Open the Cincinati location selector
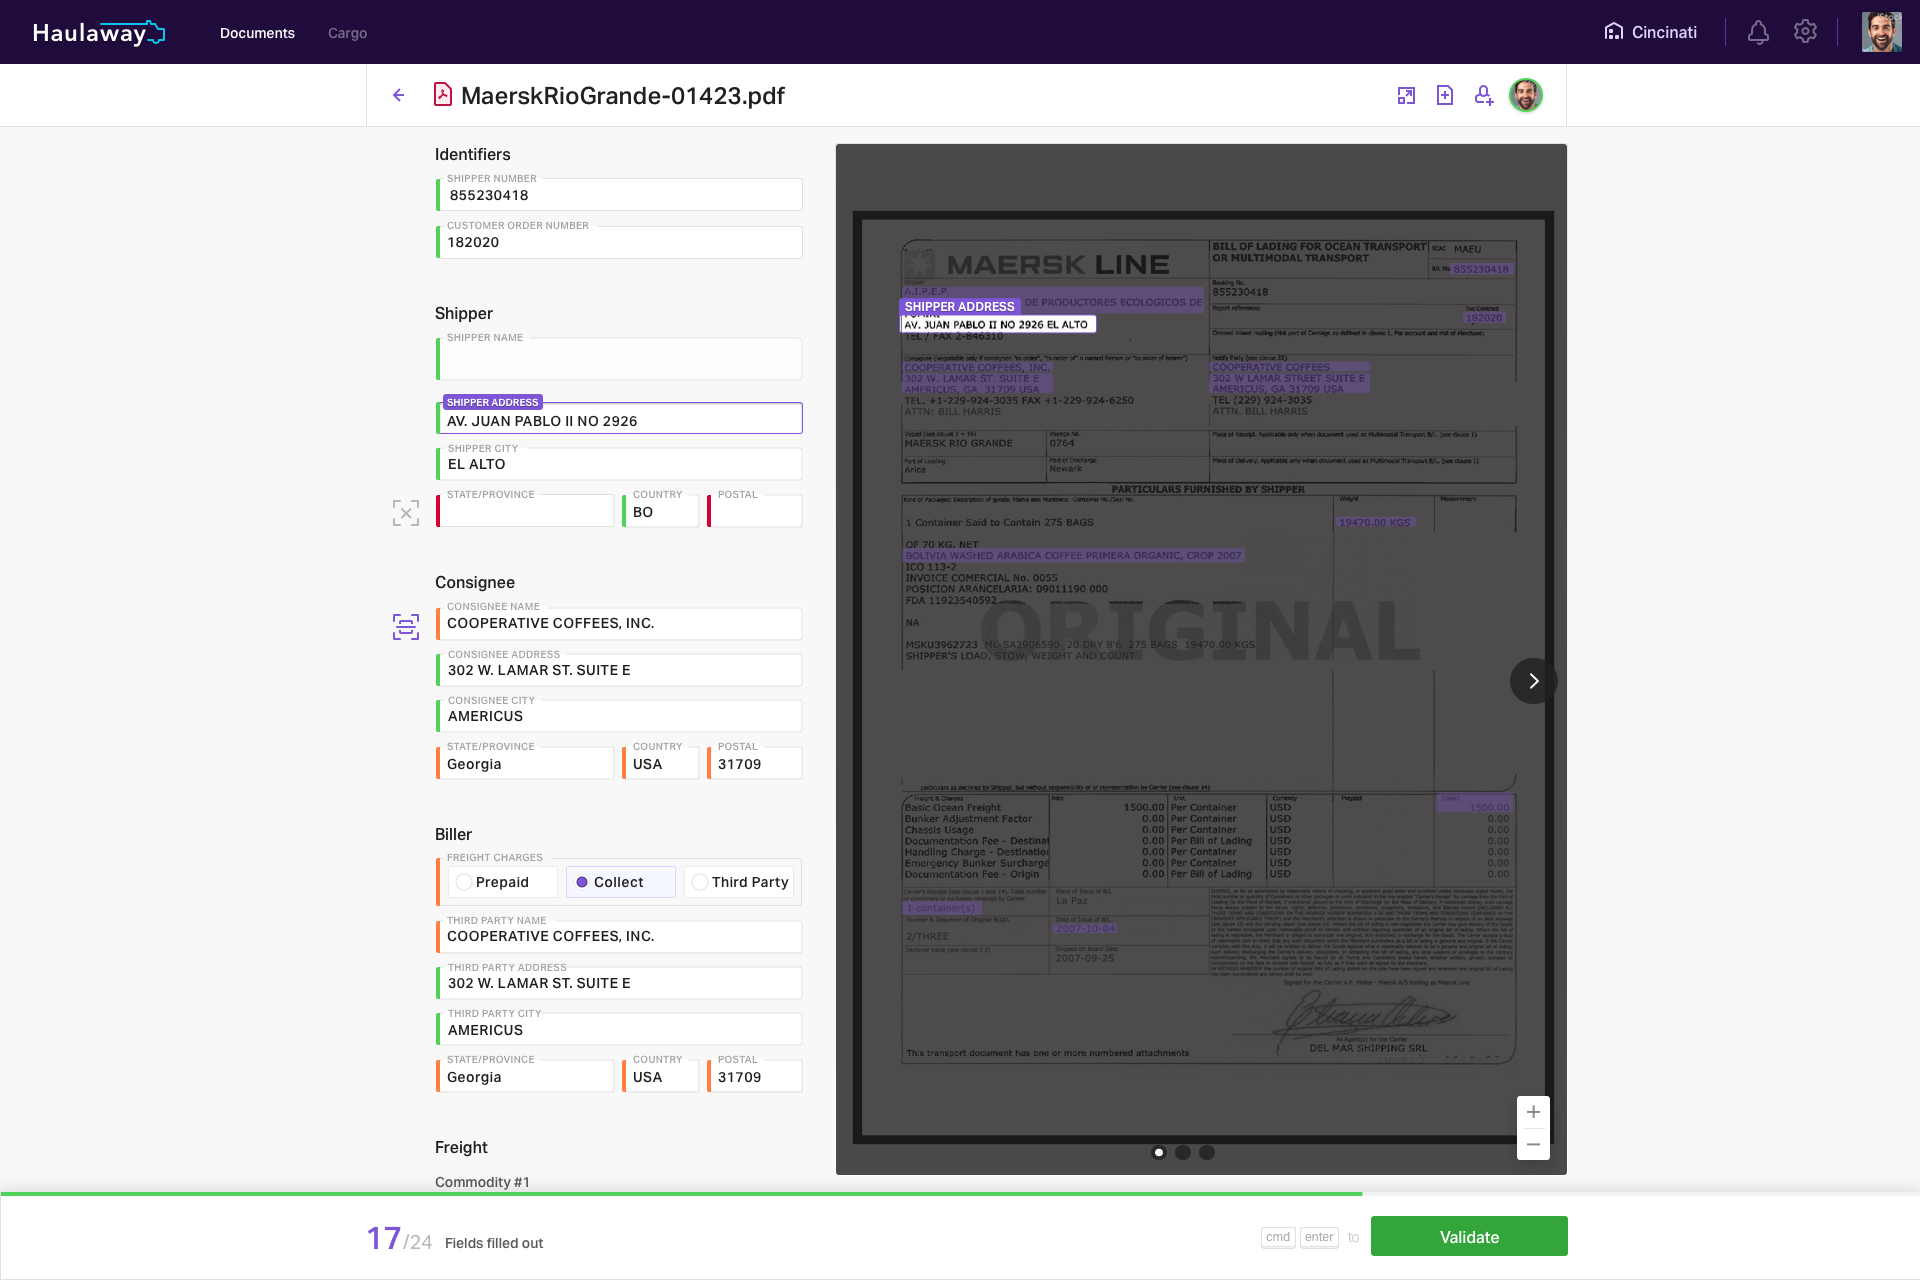The width and height of the screenshot is (1920, 1280). (1650, 32)
